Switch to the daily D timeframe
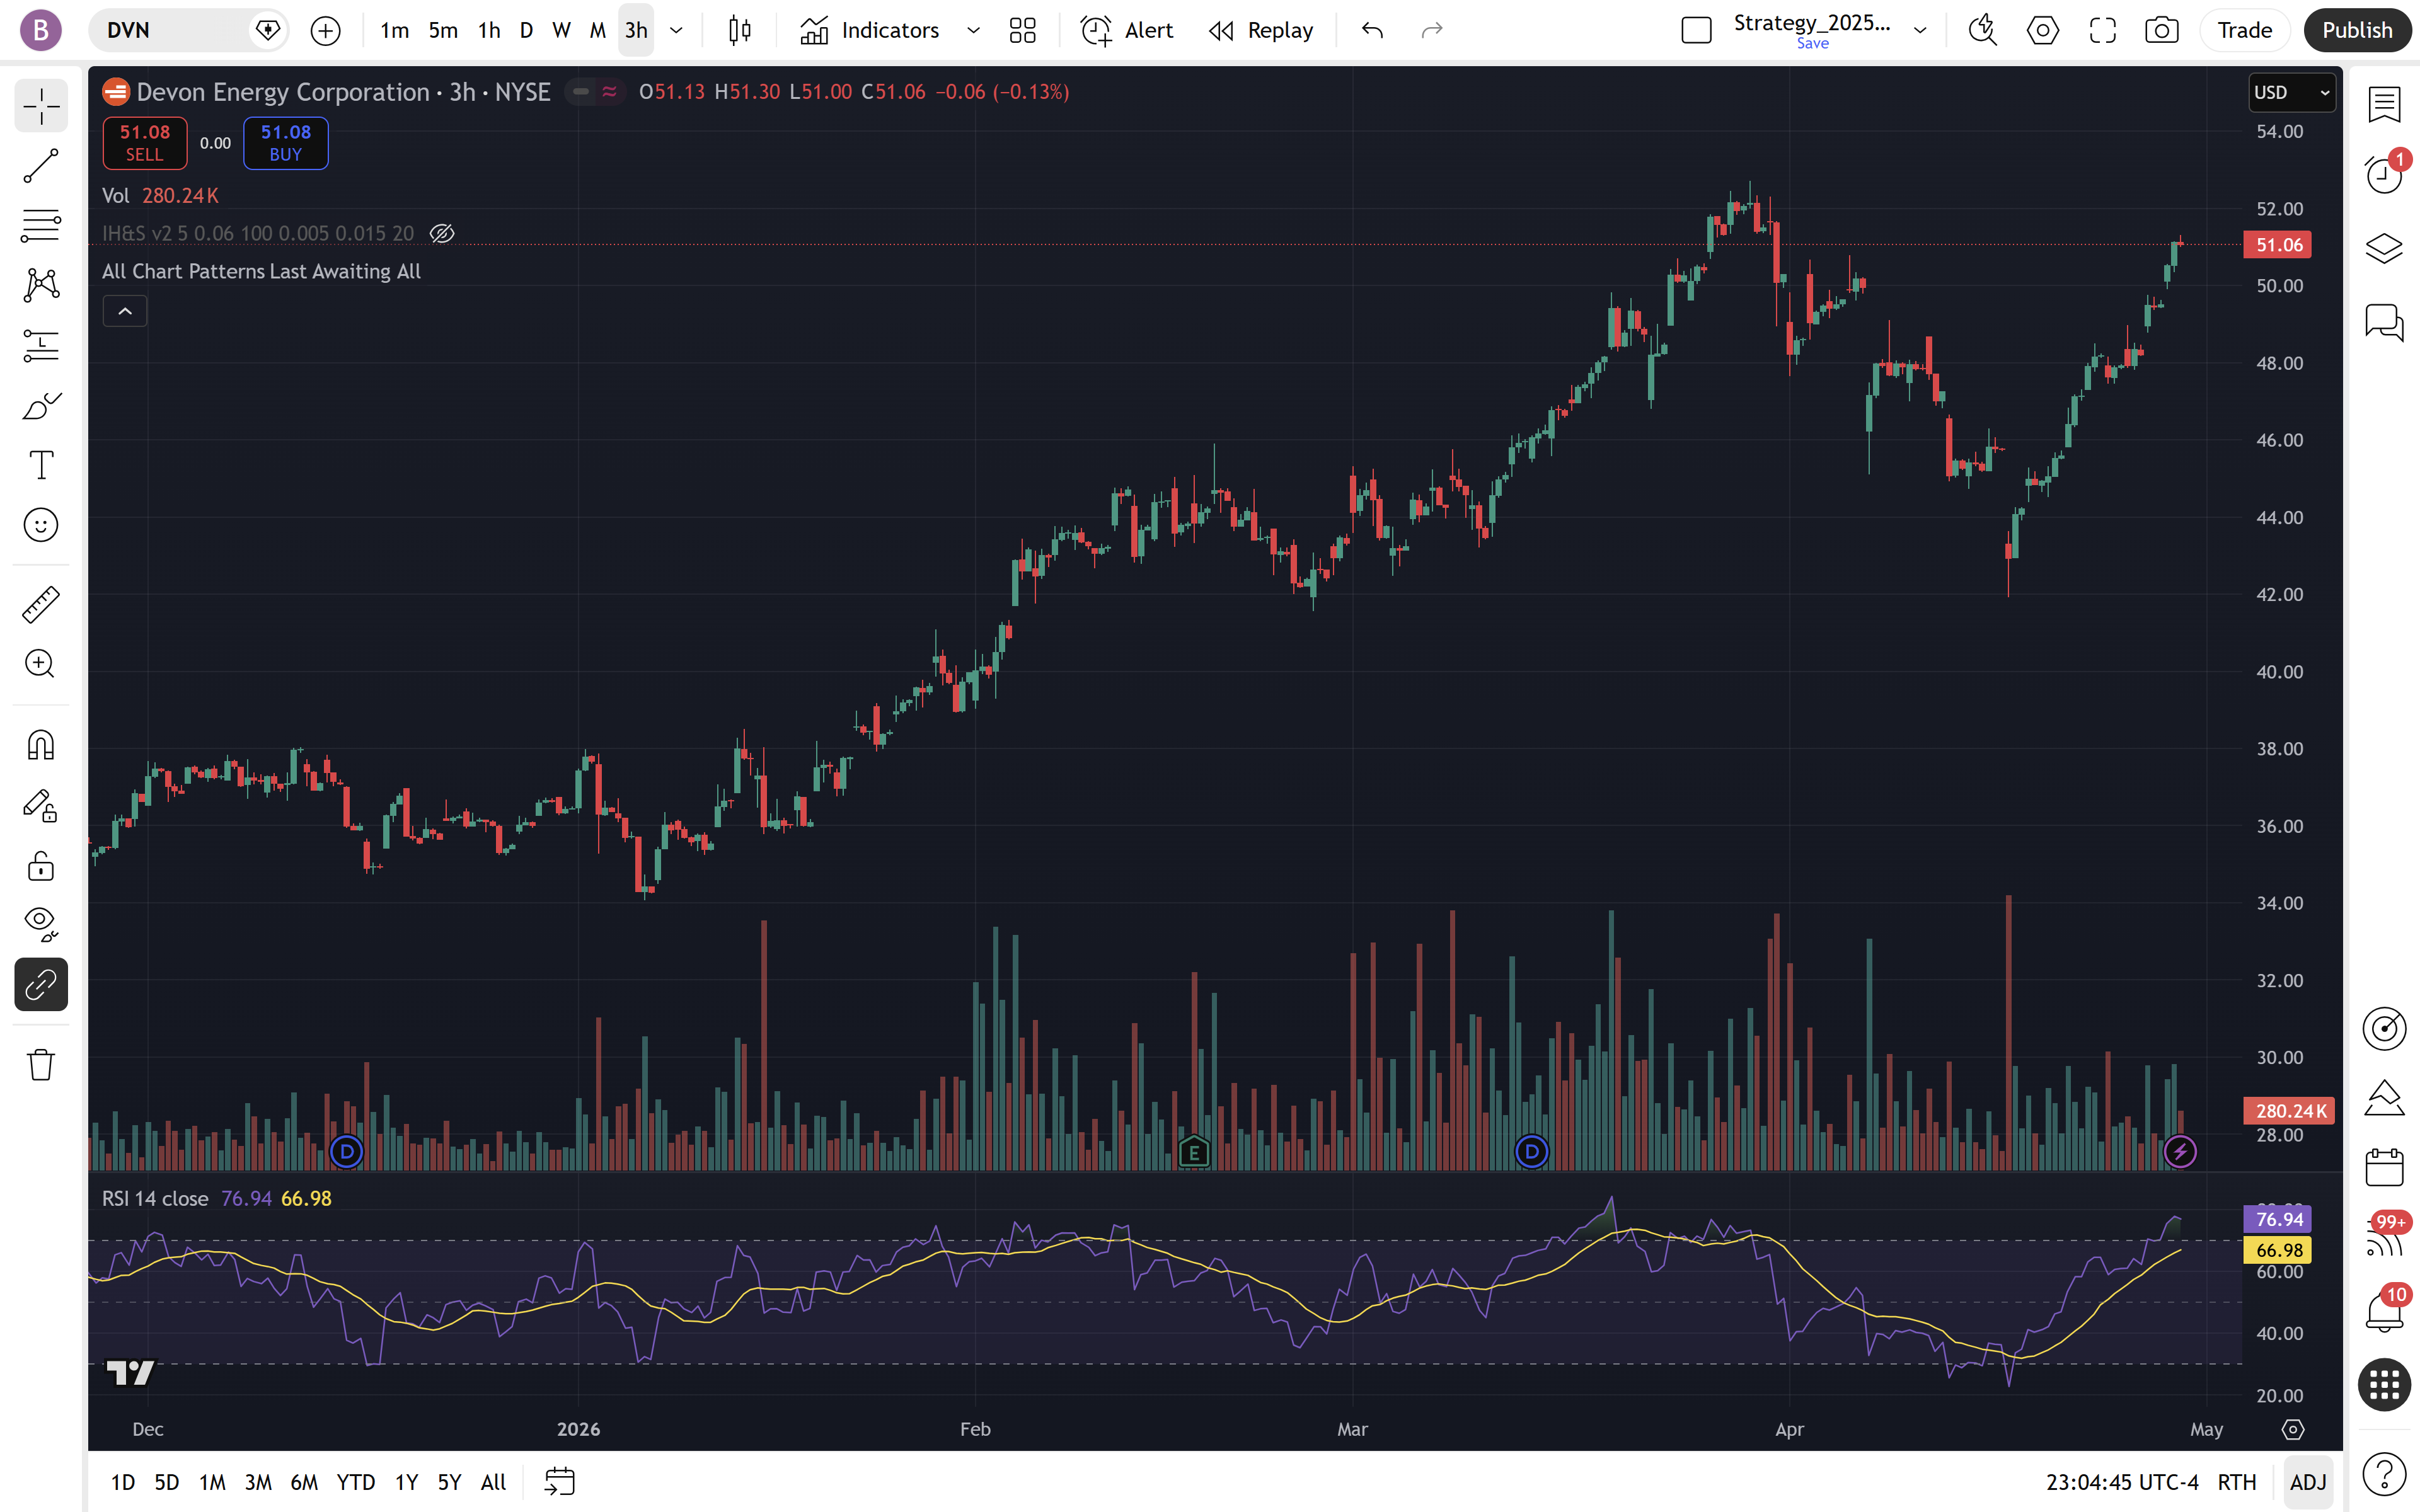Viewport: 2420px width, 1512px height. coord(526,31)
